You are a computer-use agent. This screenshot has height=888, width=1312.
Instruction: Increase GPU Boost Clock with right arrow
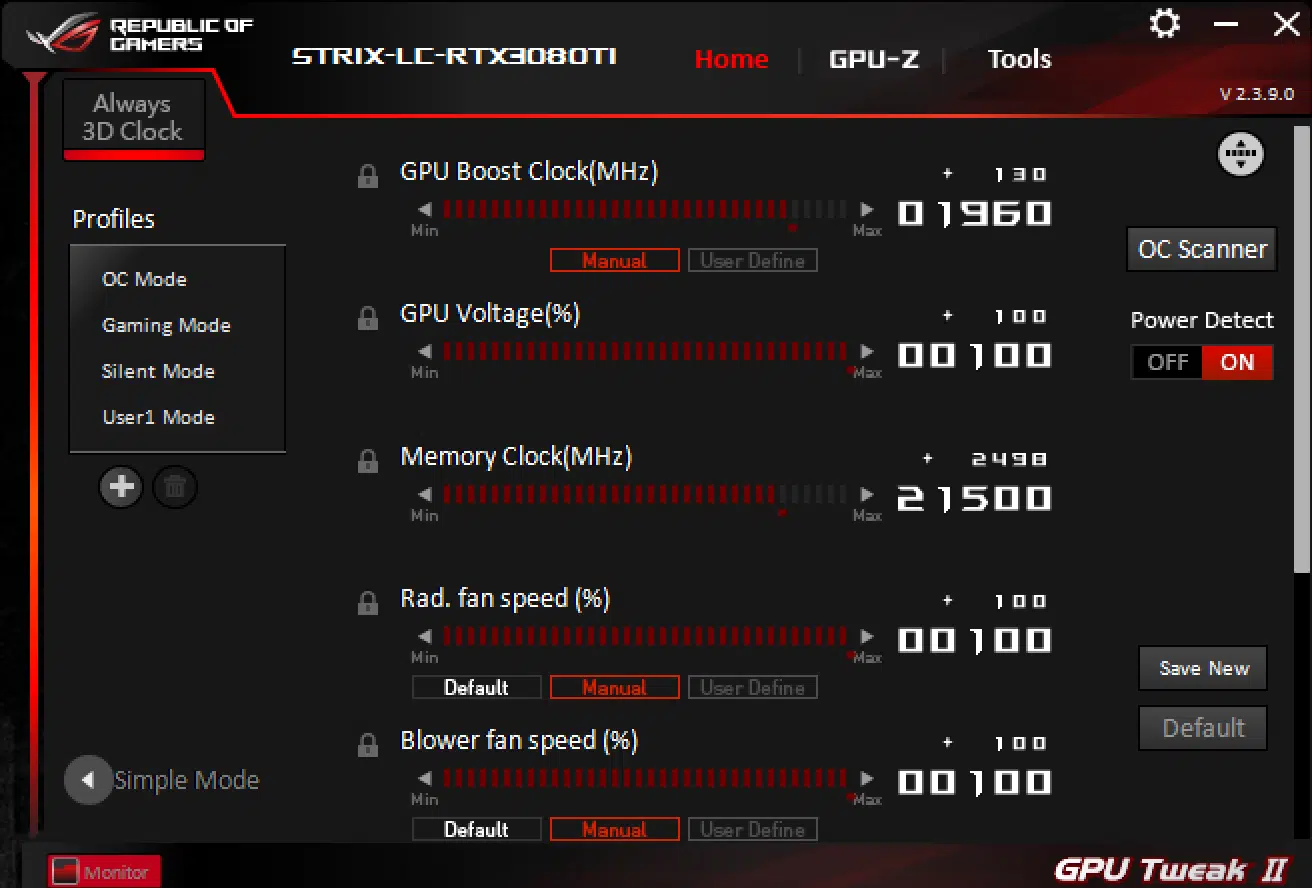point(867,210)
